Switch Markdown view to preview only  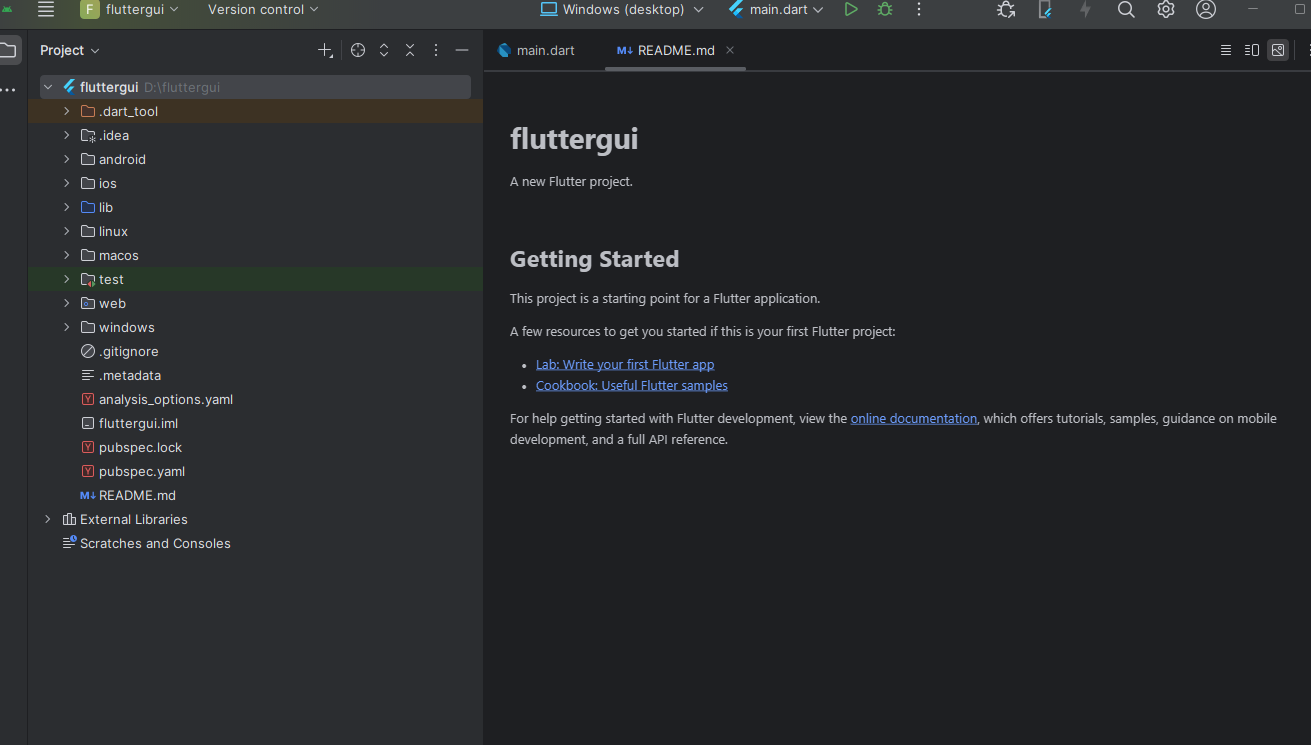coord(1278,50)
